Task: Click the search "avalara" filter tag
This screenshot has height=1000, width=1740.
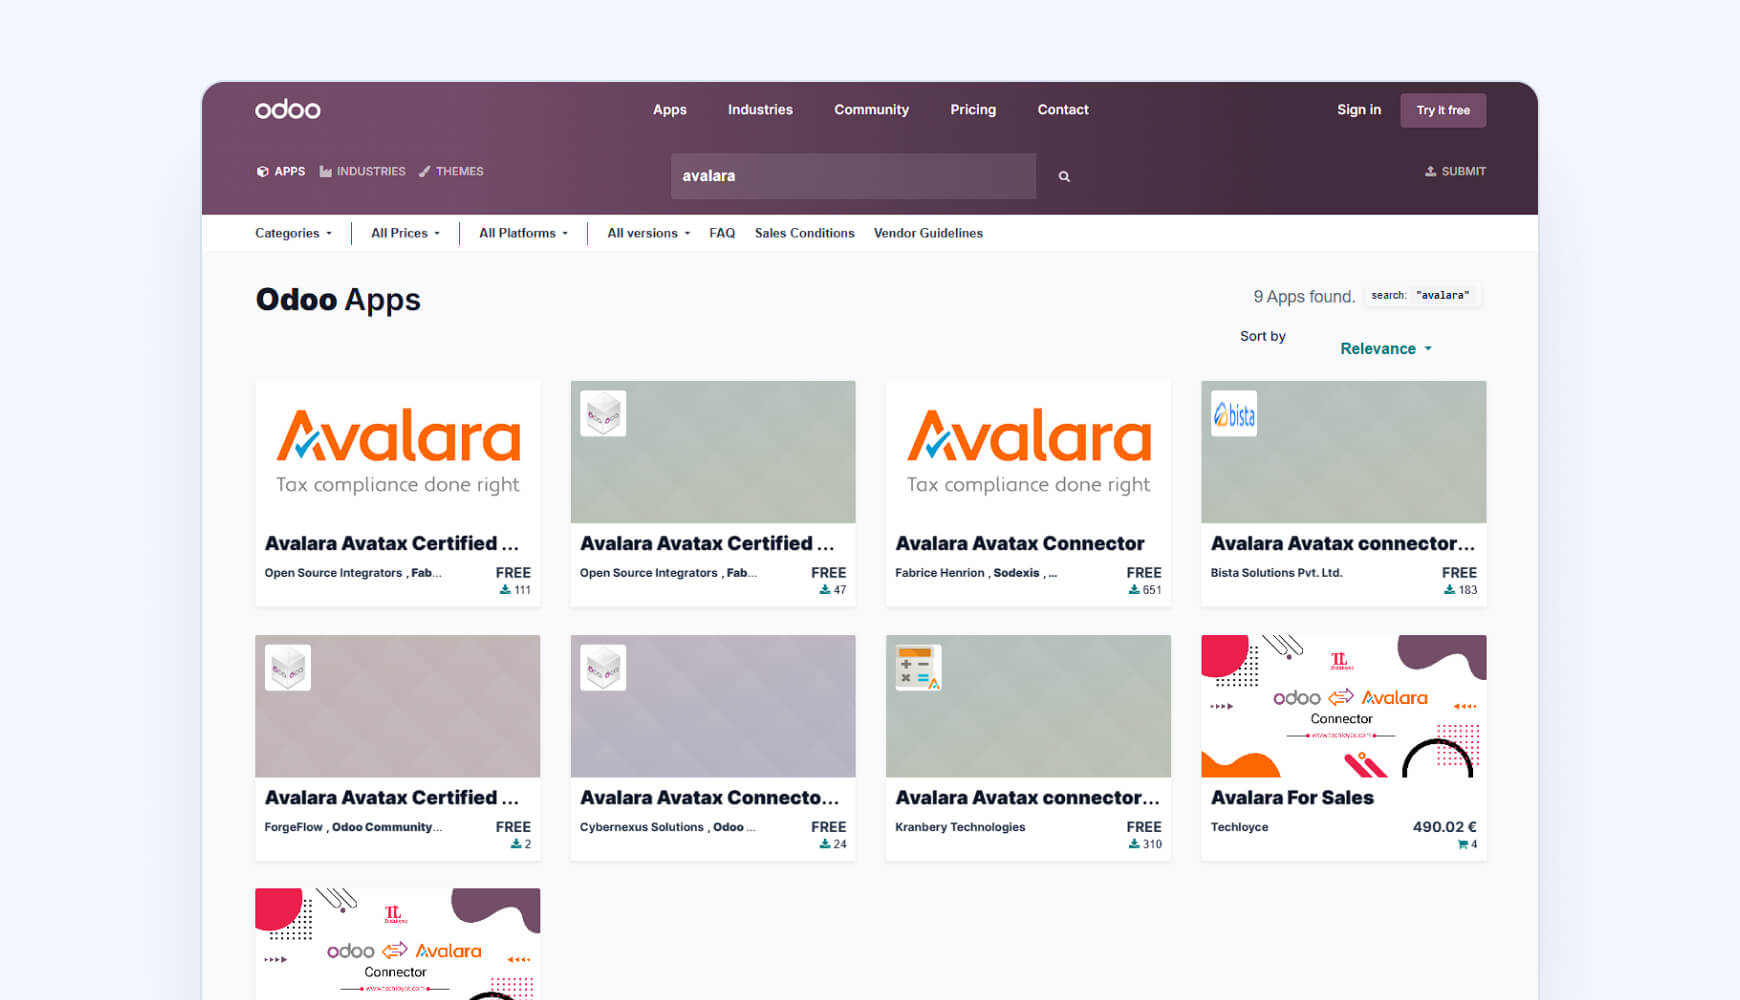Action: 1421,295
